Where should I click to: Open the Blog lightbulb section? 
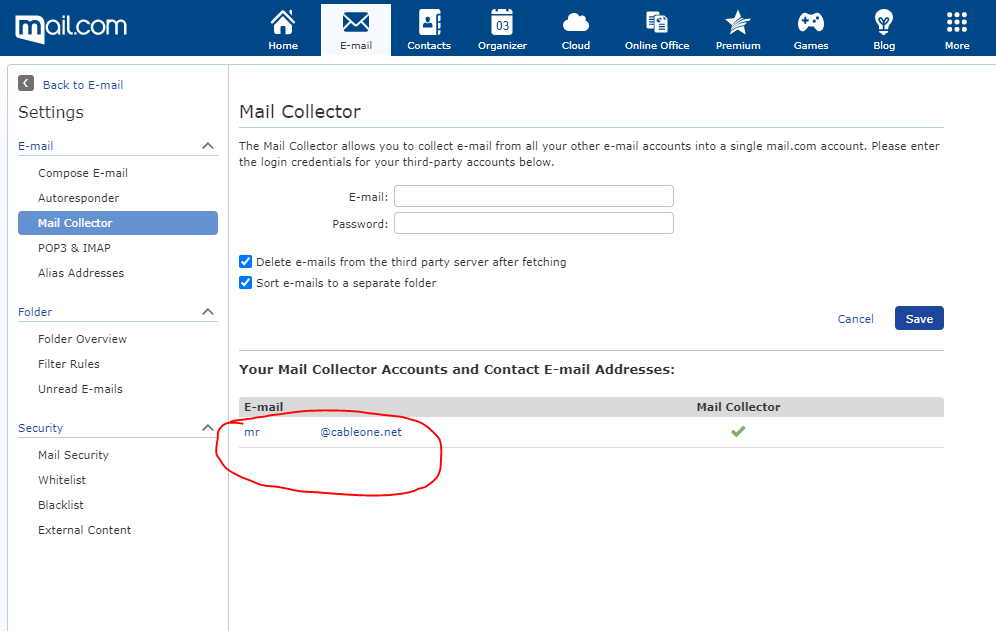tap(884, 30)
